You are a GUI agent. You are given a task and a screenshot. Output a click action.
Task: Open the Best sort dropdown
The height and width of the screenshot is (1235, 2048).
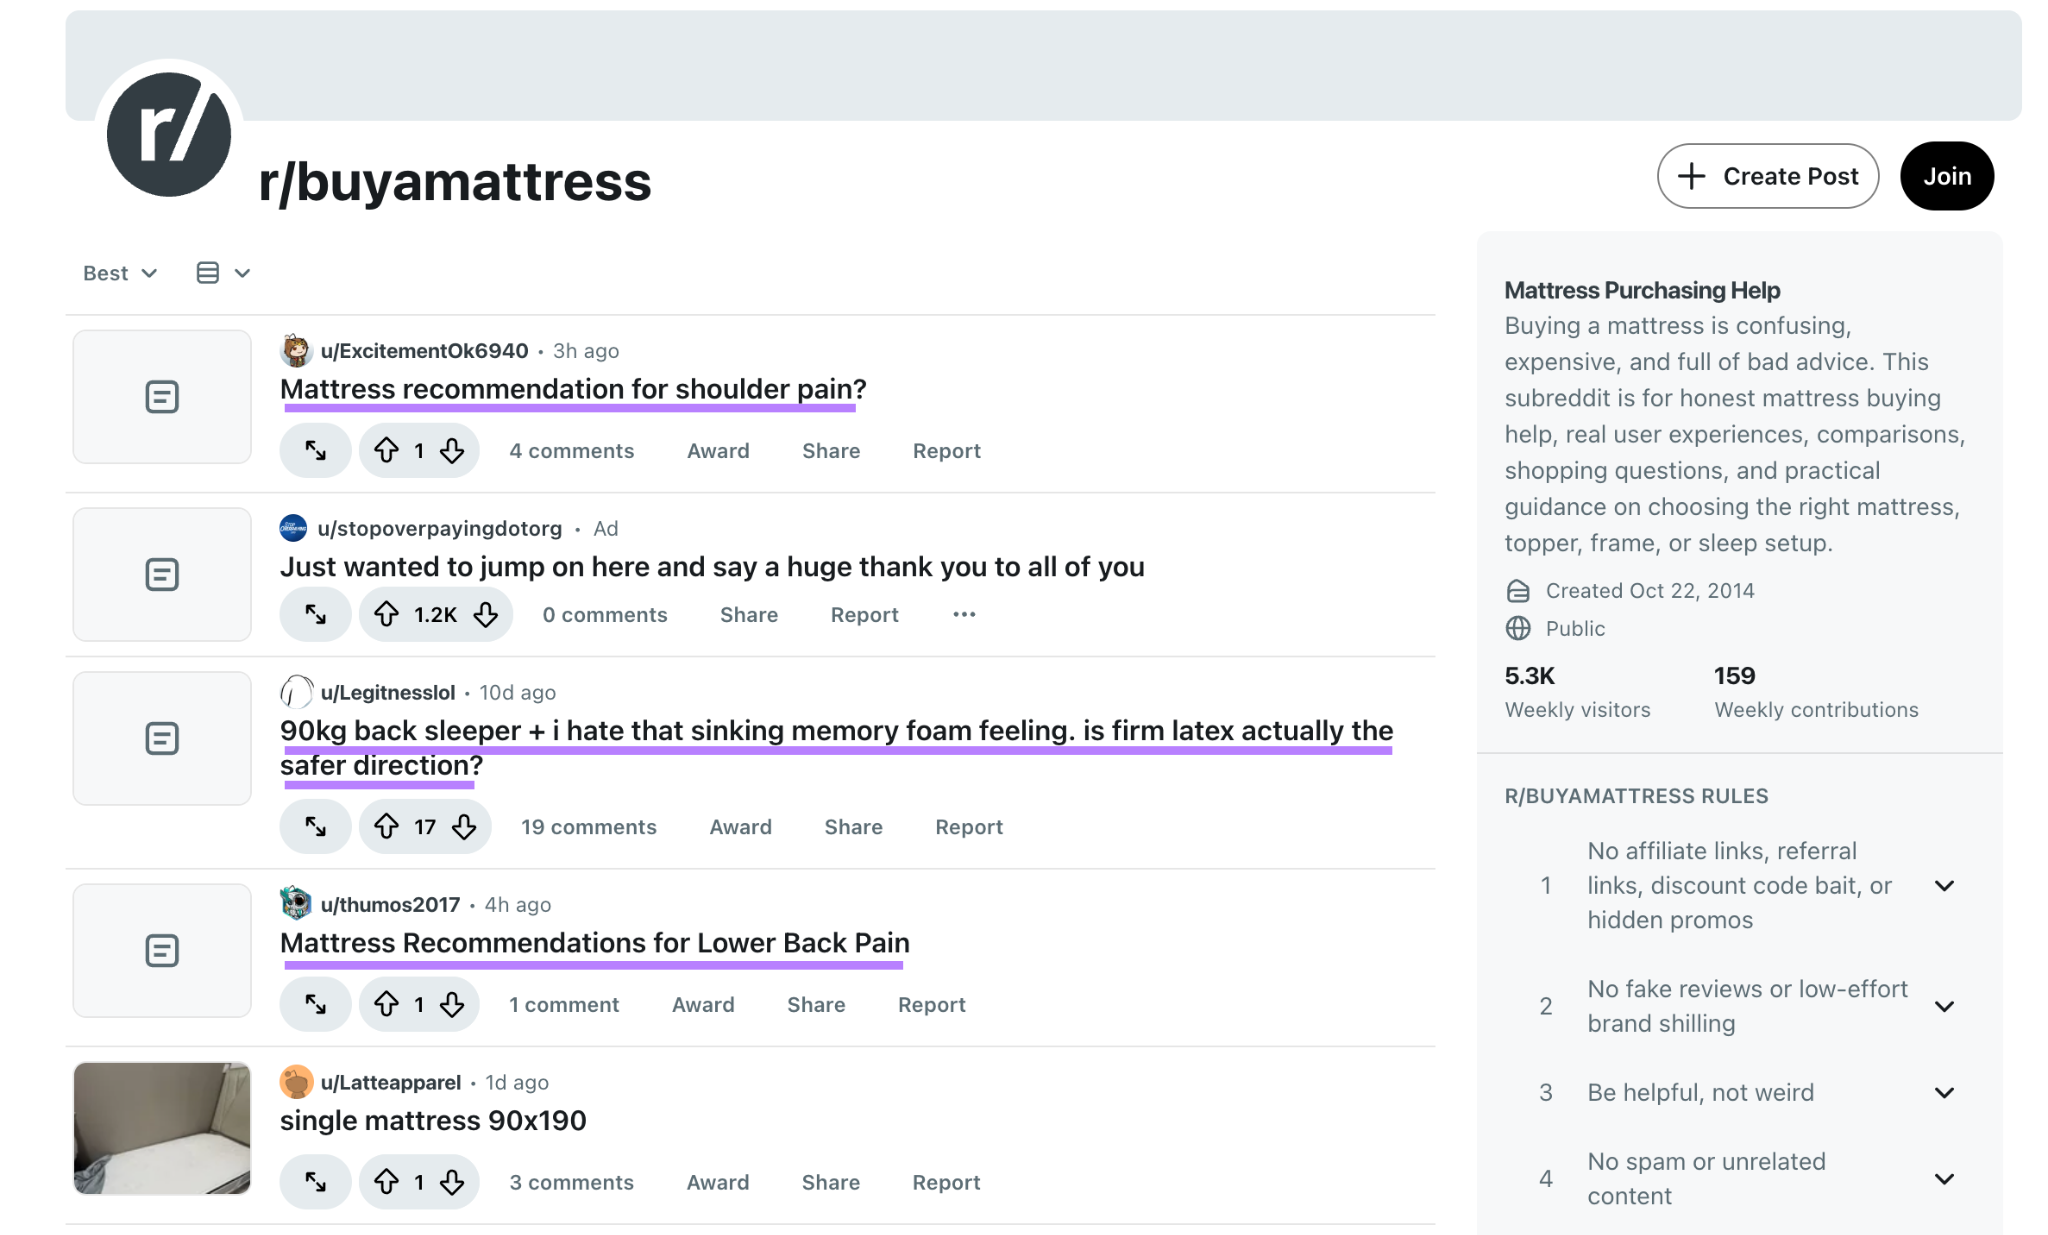tap(120, 273)
